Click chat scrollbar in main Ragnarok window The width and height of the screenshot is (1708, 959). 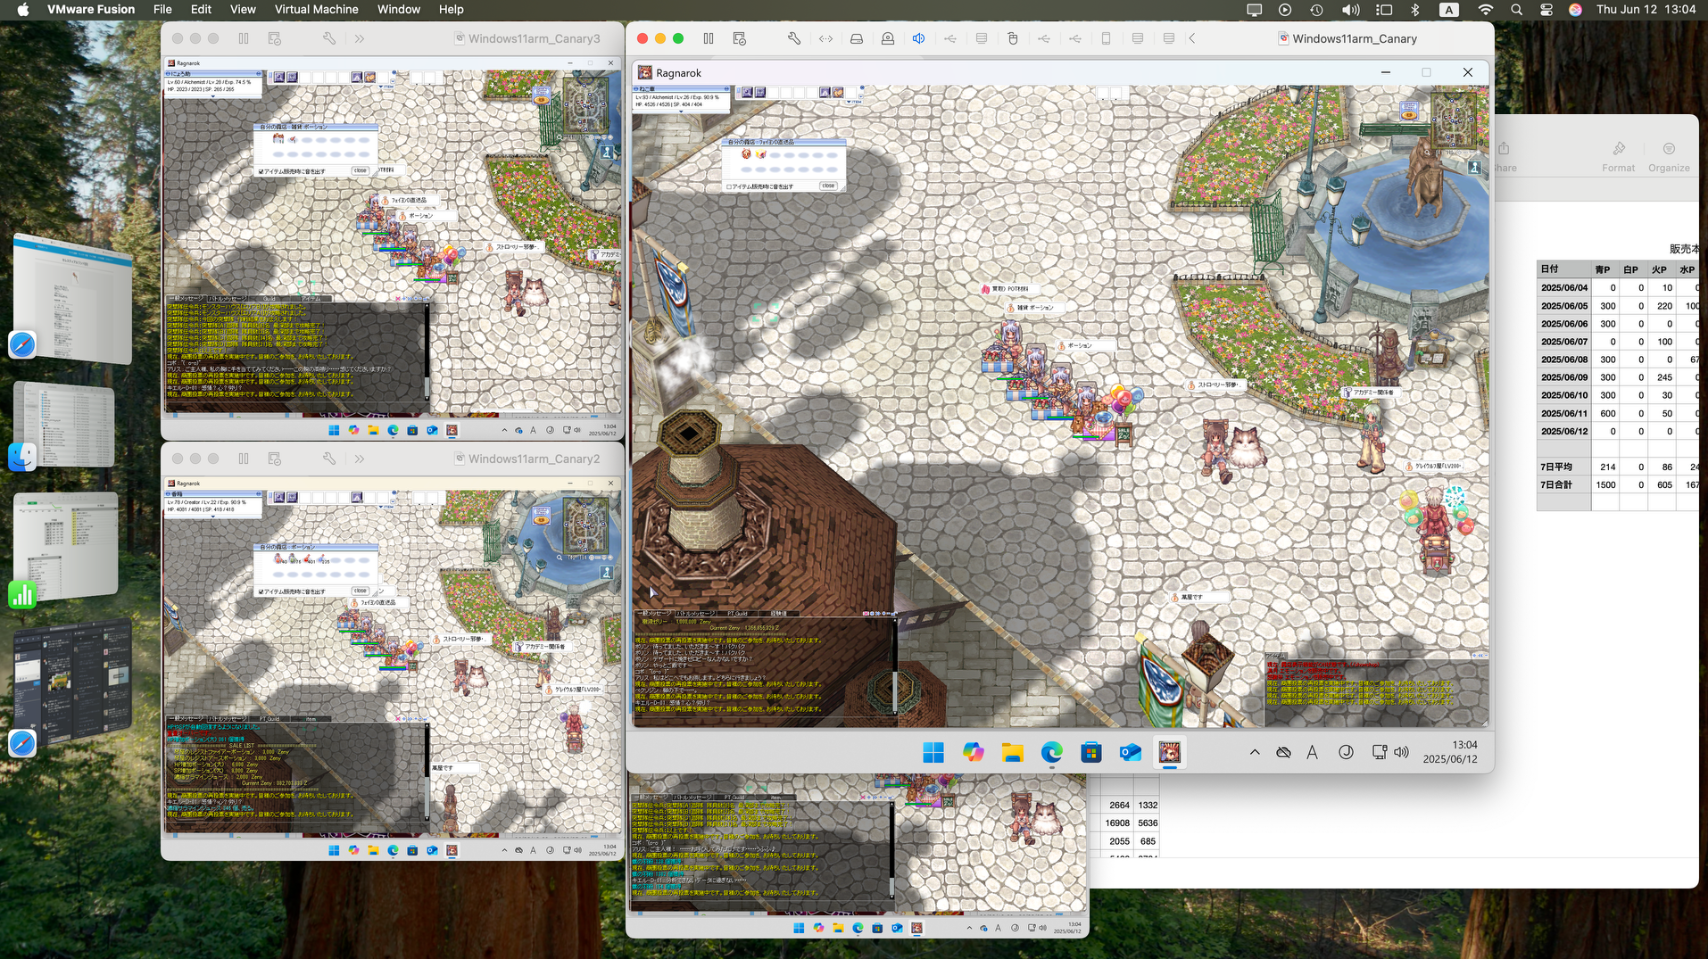click(895, 667)
